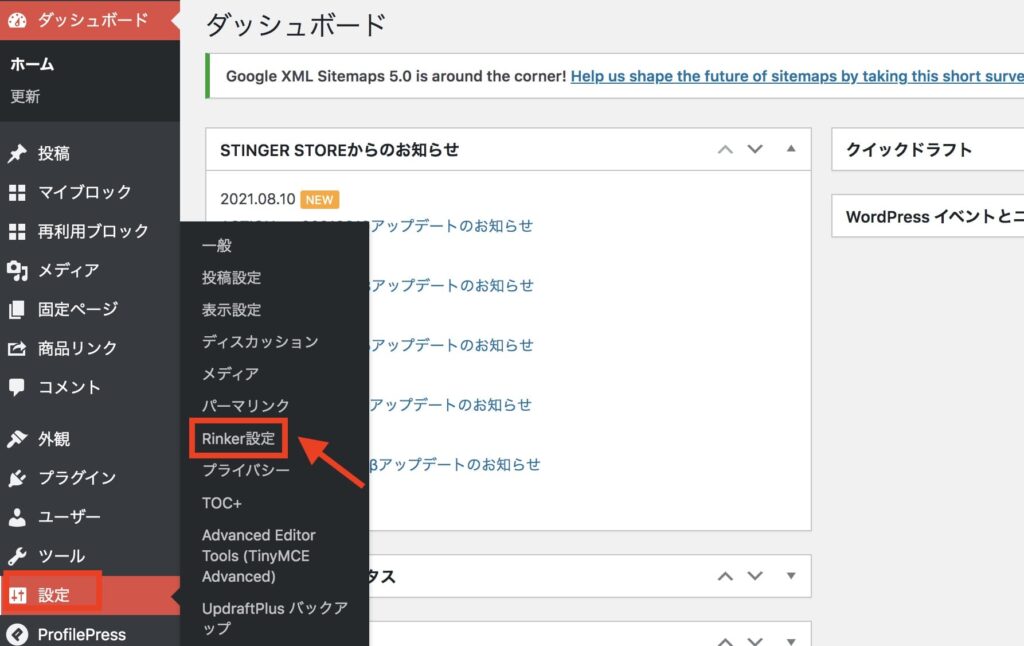Open first アップデートのお知らせ link below 2021.08.10
The width and height of the screenshot is (1024, 646).
pyautogui.click(x=452, y=226)
